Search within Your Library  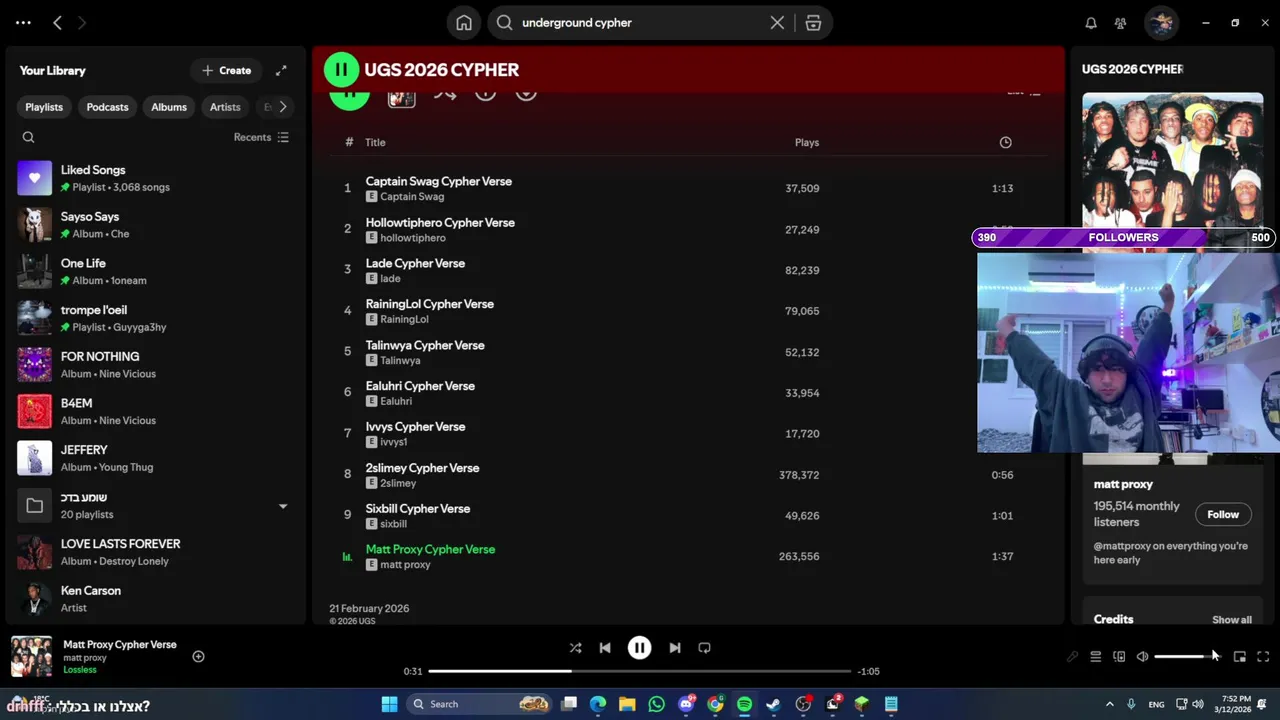[28, 137]
